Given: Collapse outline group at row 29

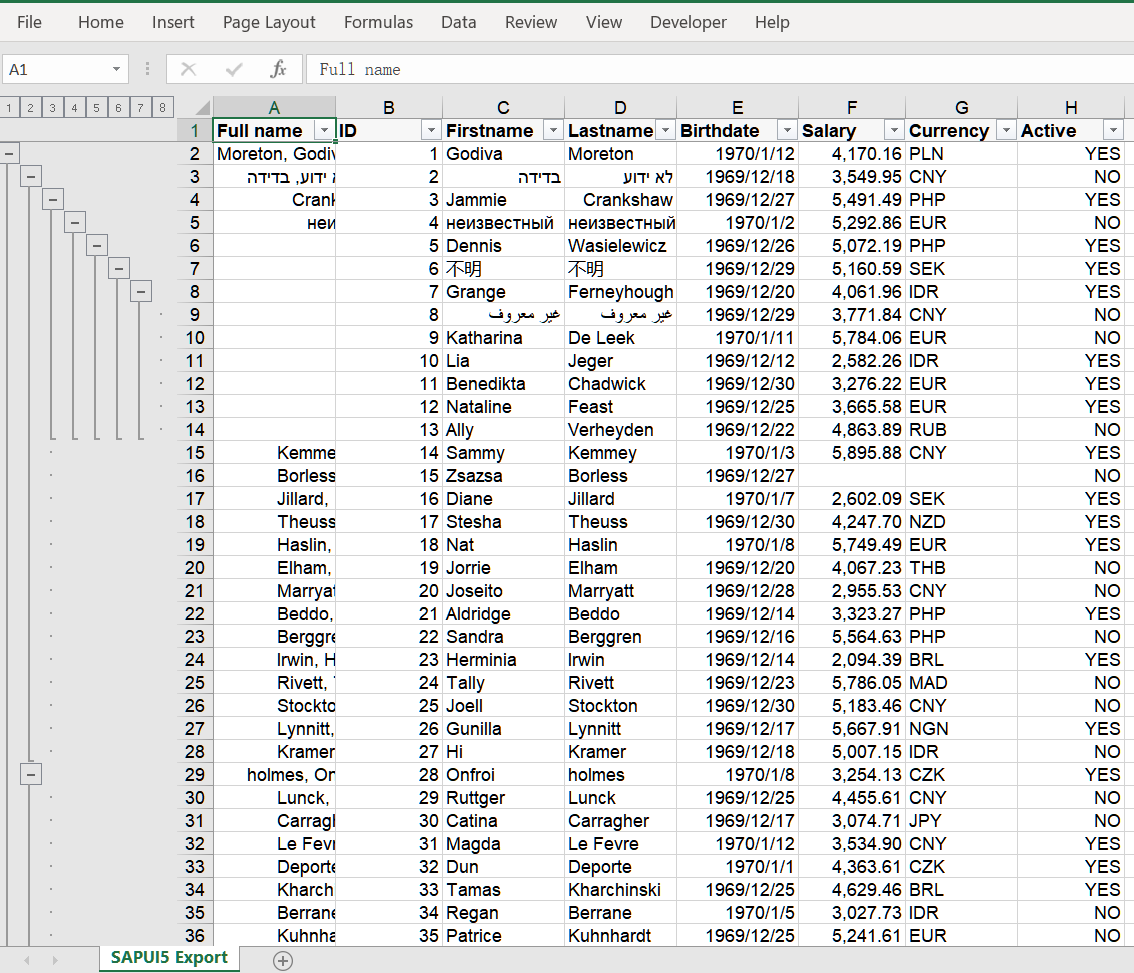Looking at the screenshot, I should point(30,775).
